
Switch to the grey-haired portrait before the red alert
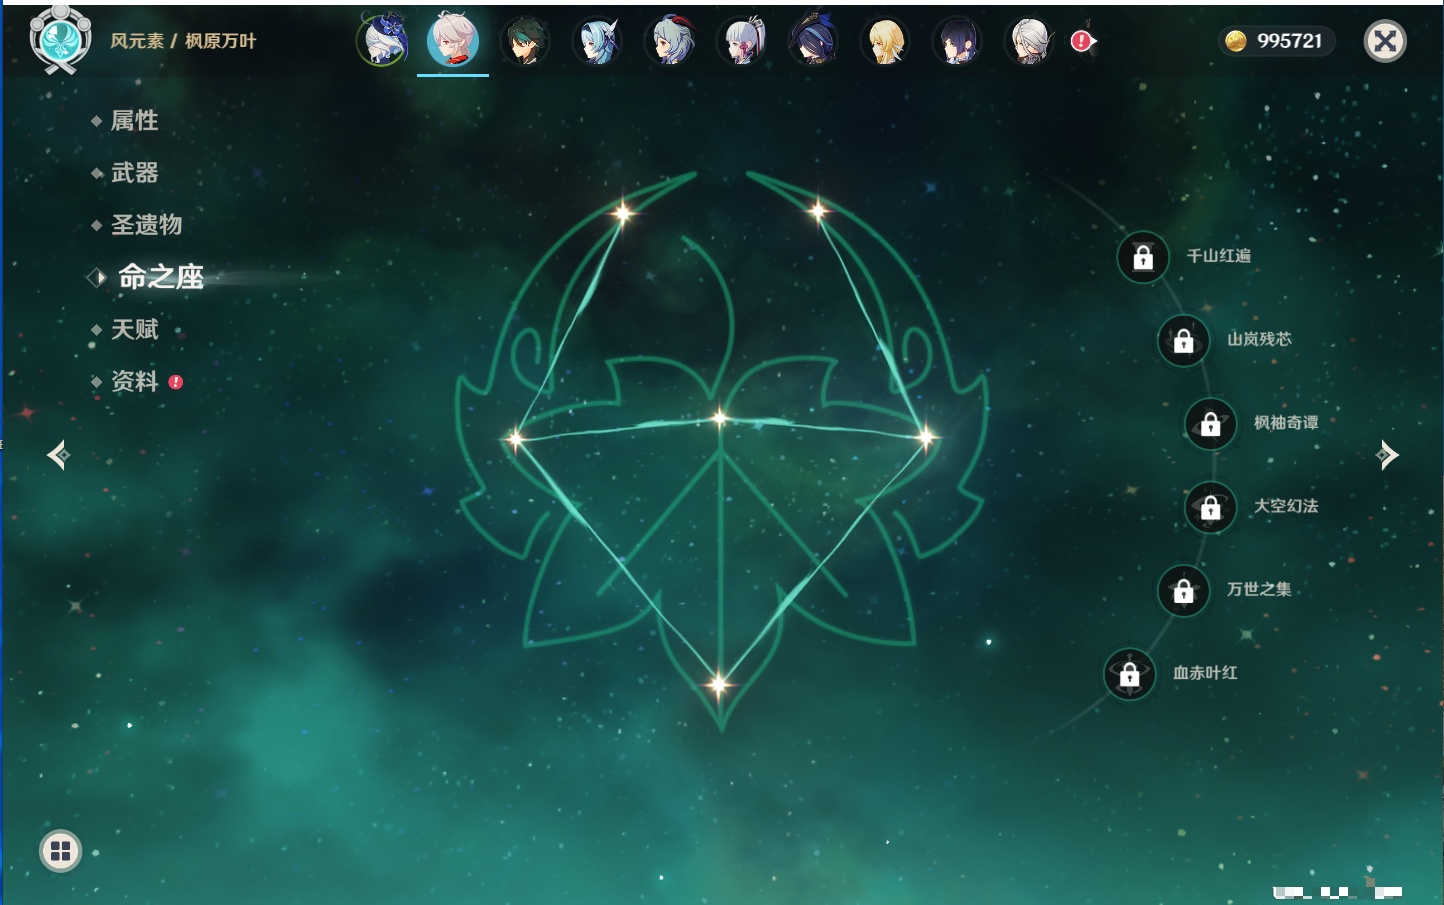click(1029, 41)
